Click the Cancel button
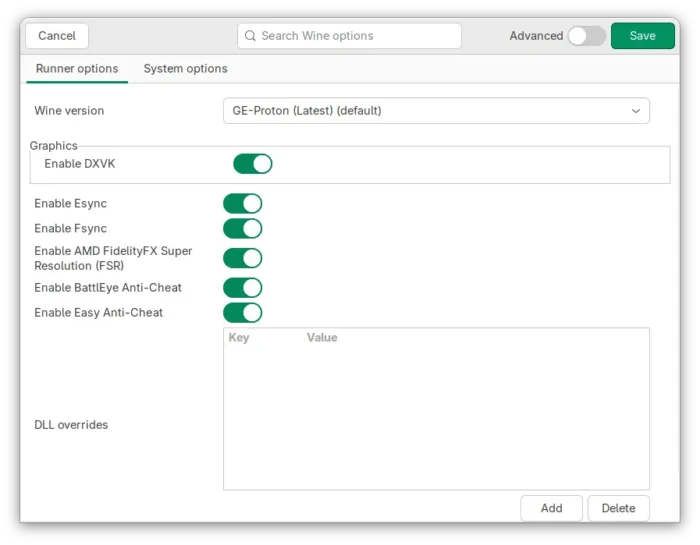The image size is (700, 545). point(57,36)
